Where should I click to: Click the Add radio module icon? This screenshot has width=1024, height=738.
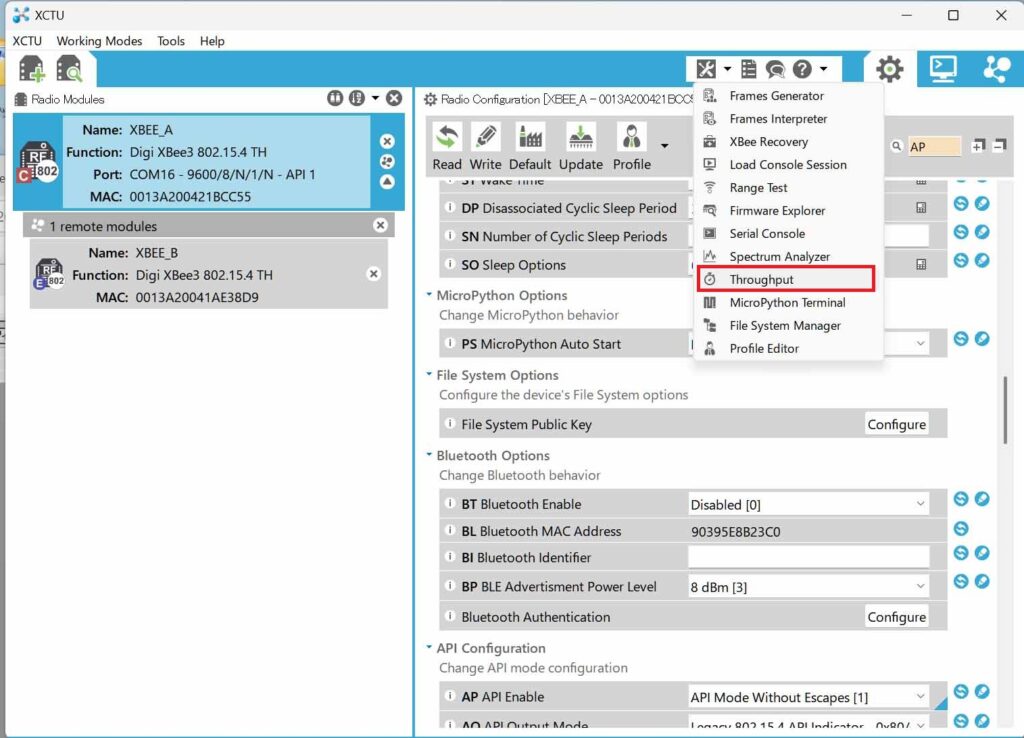pyautogui.click(x=31, y=69)
